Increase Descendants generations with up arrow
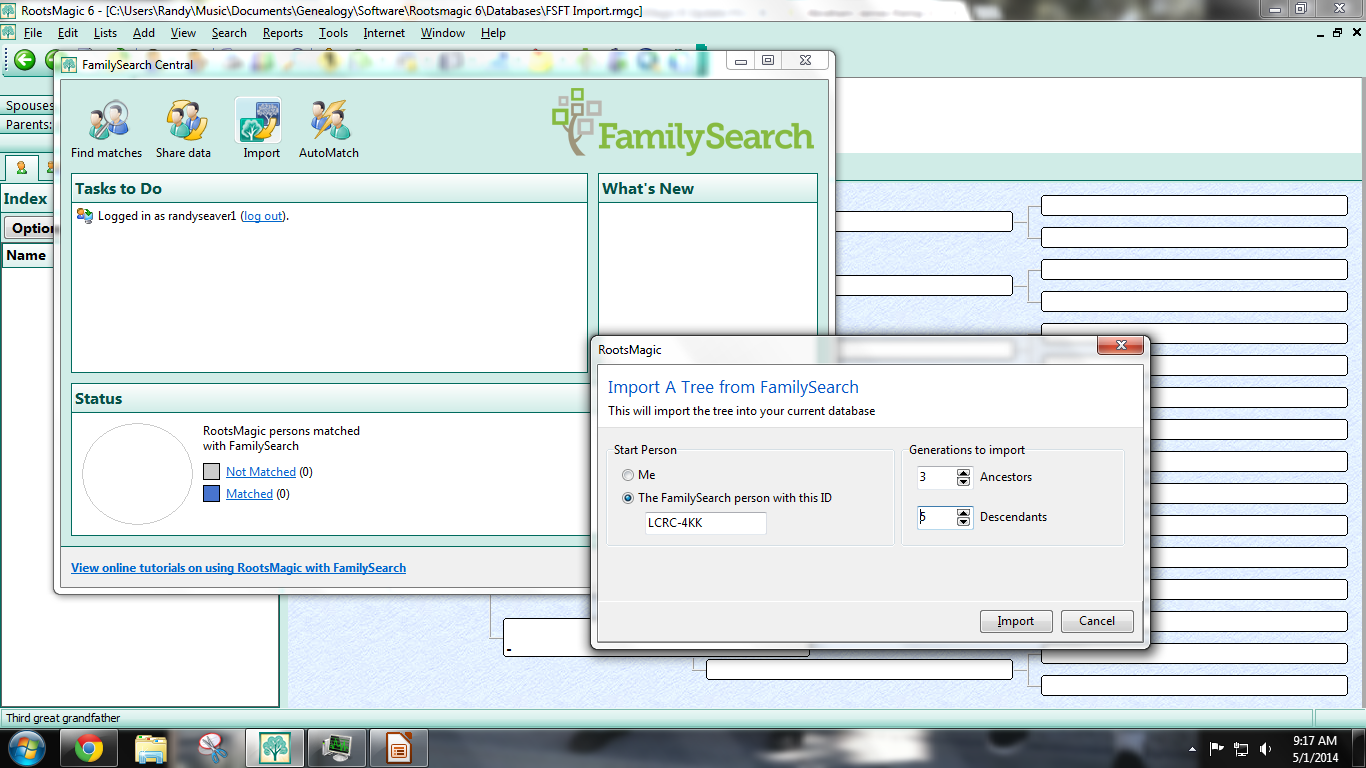The width and height of the screenshot is (1366, 768). tap(964, 513)
